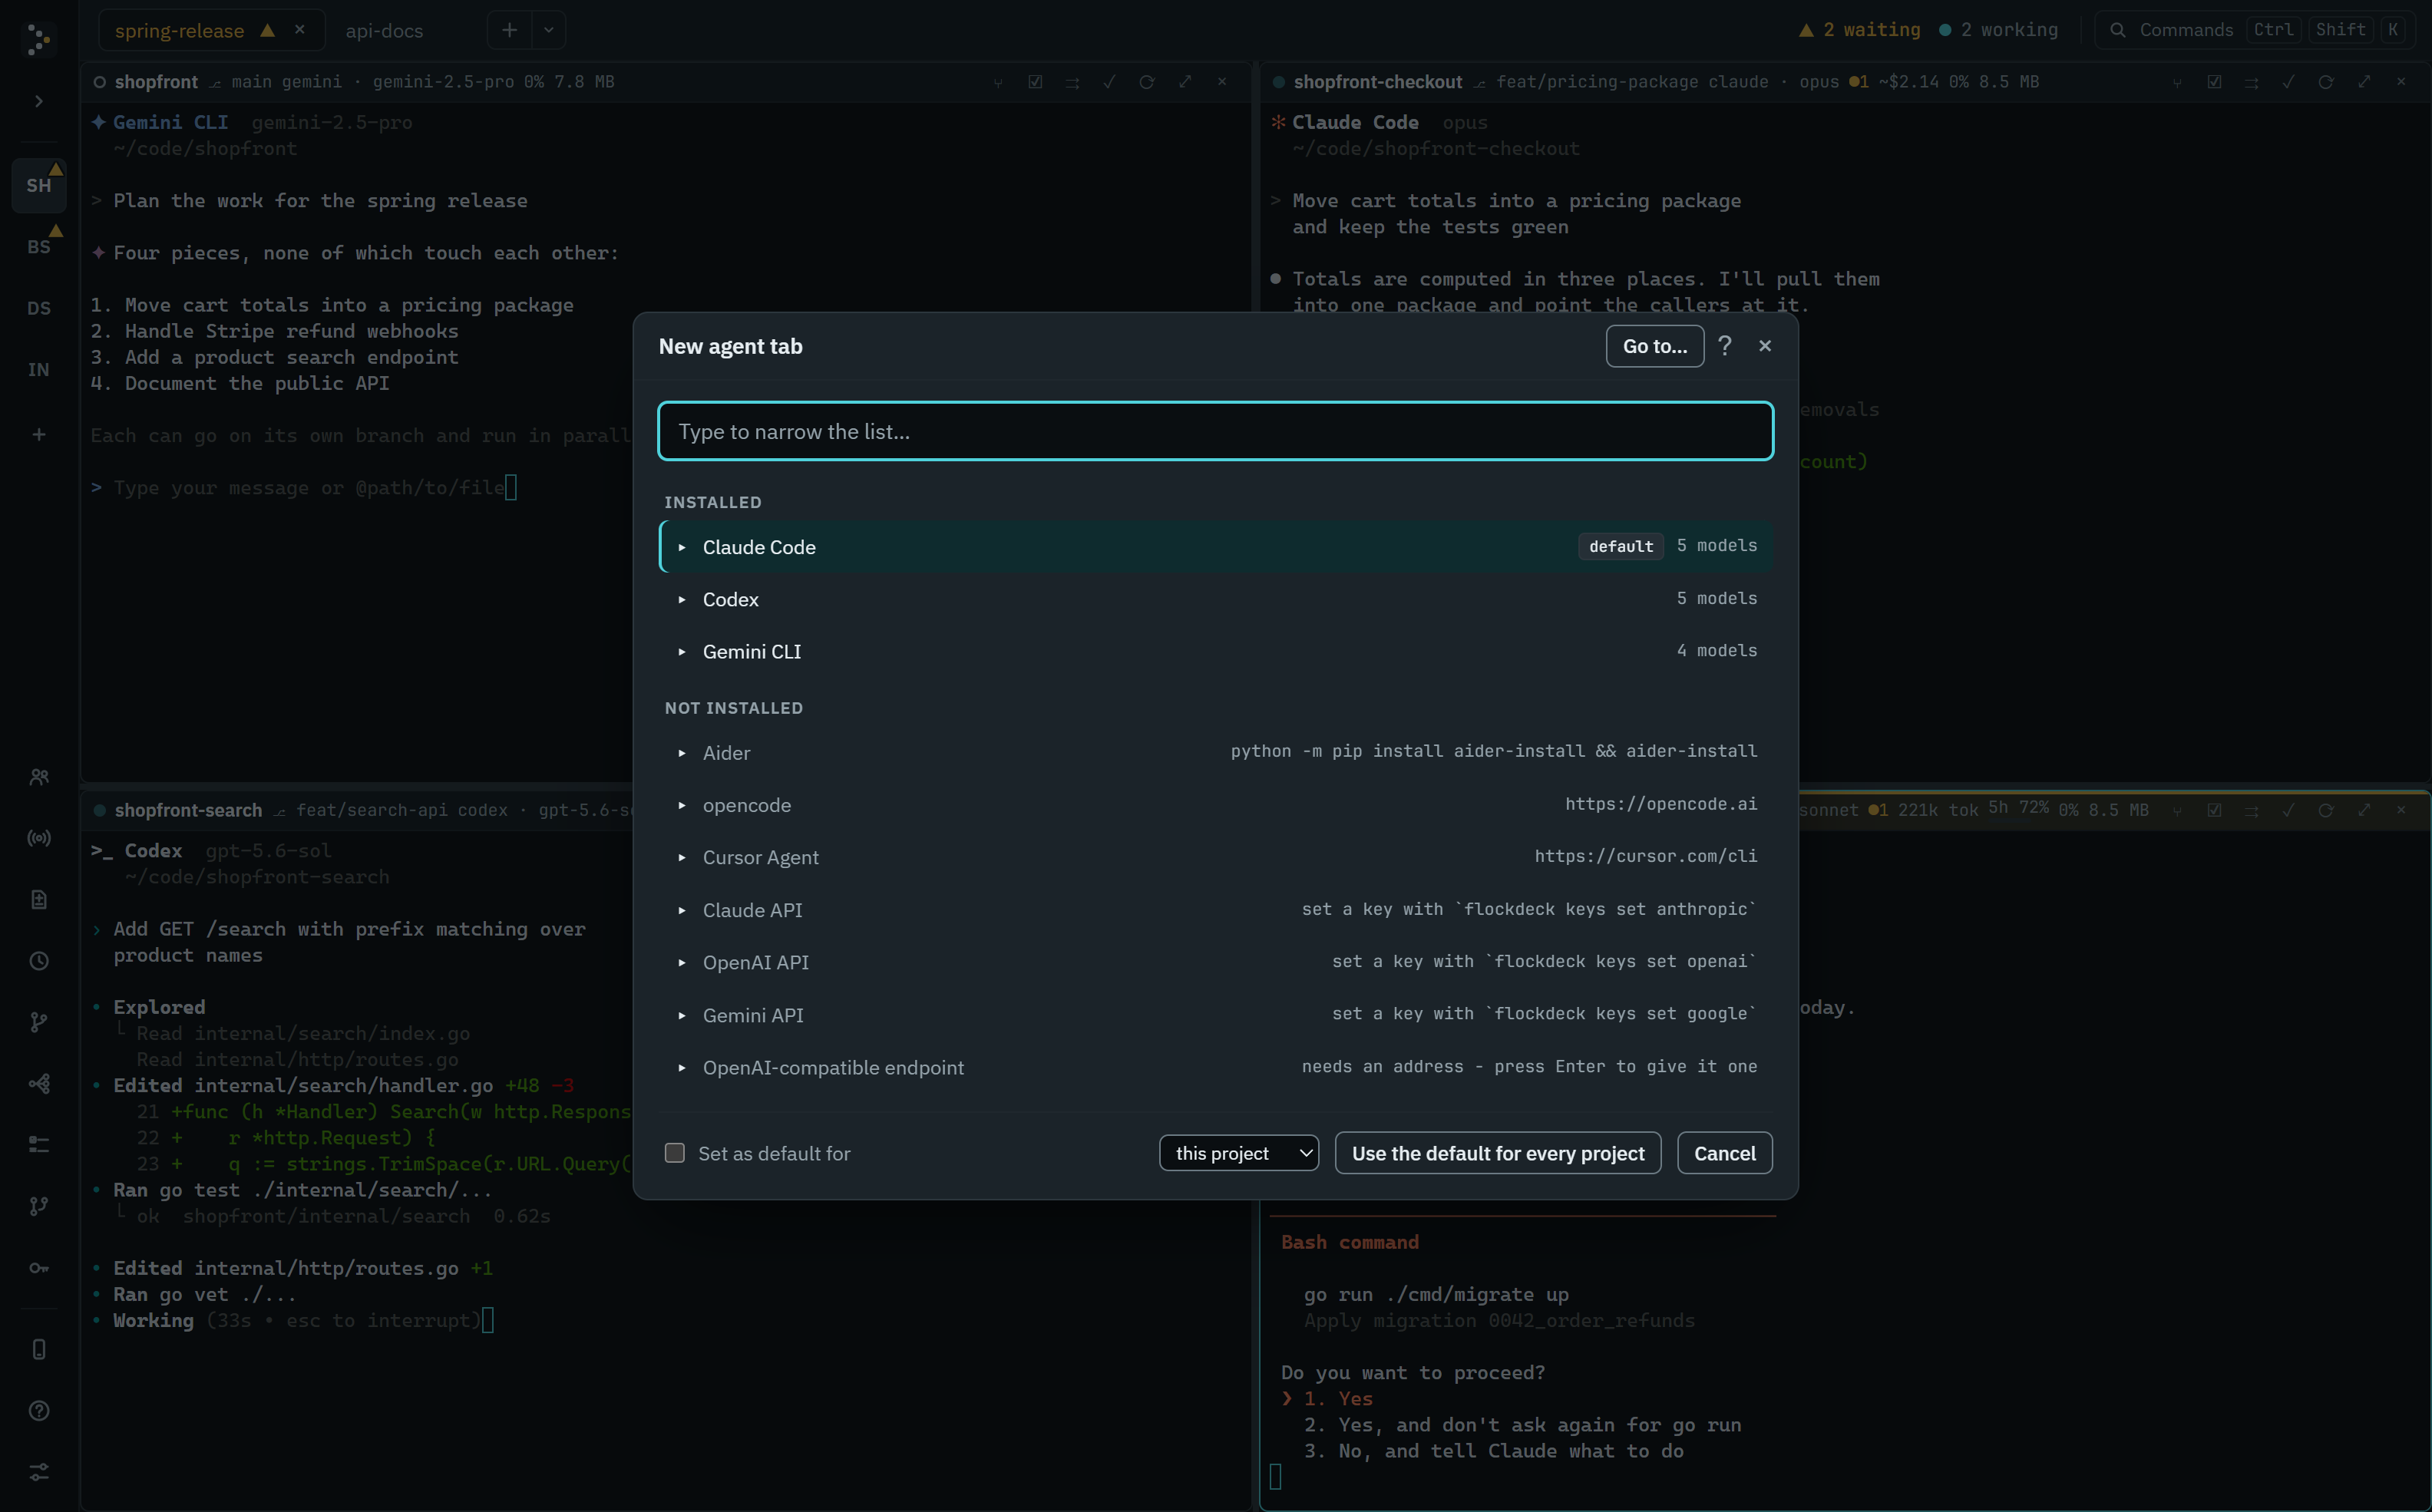
Task: Click the '2 waiting' status indicator
Action: [x=1860, y=30]
